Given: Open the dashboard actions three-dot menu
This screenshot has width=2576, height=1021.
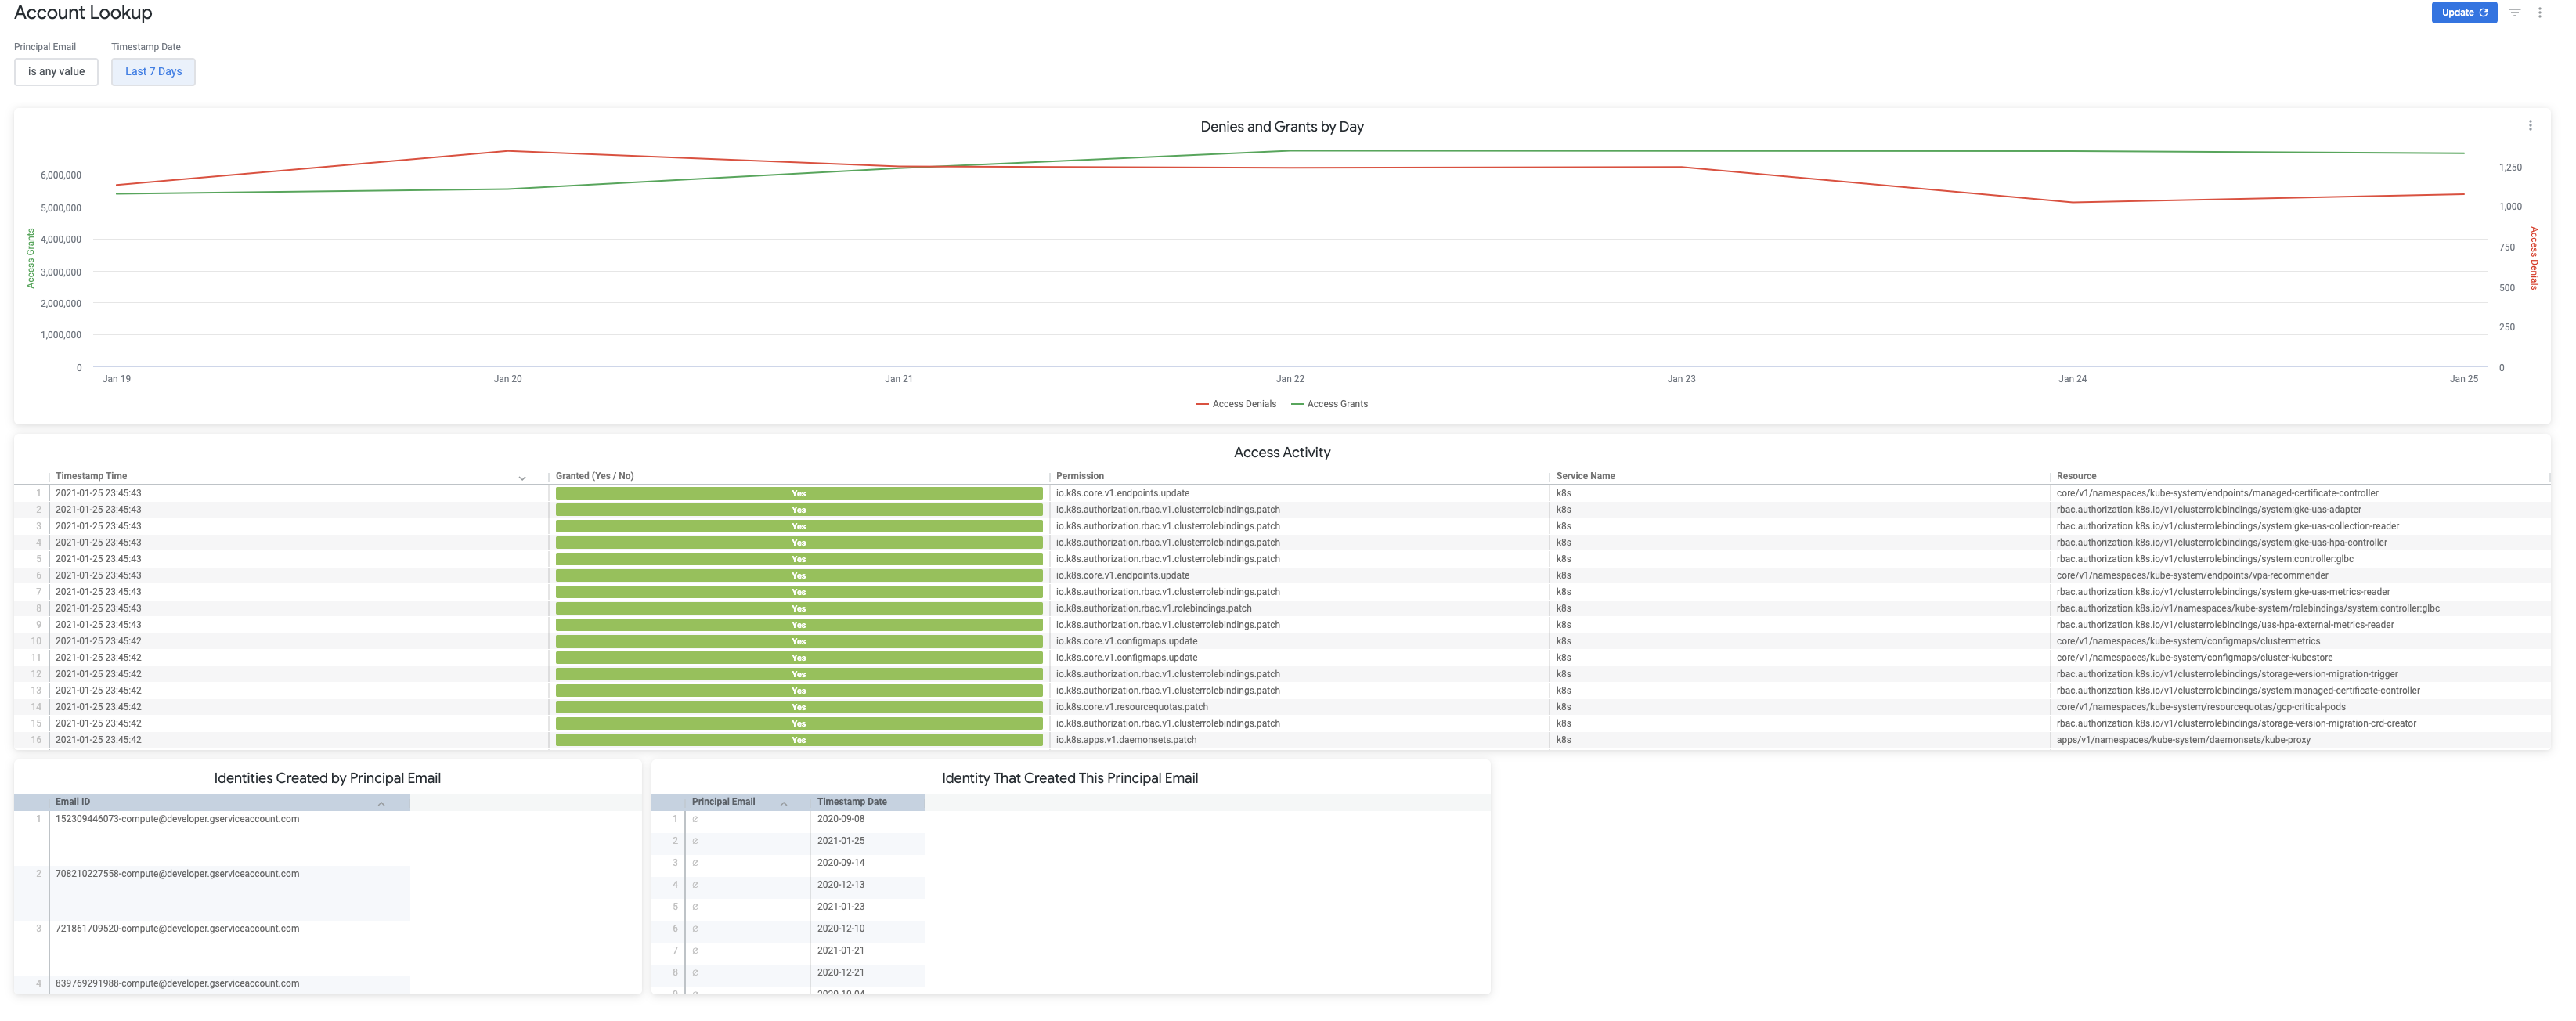Looking at the screenshot, I should pos(2539,13).
